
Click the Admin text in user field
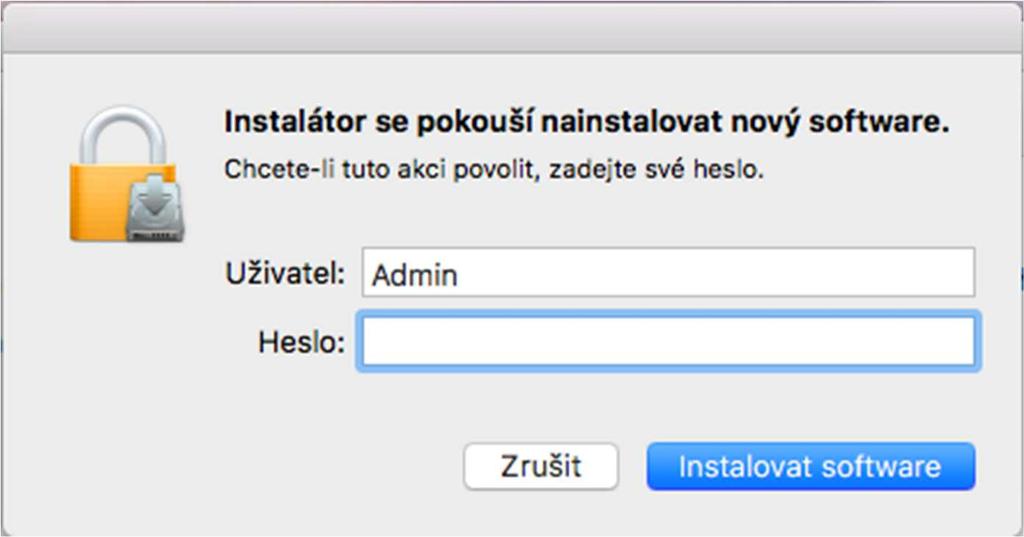coord(415,275)
